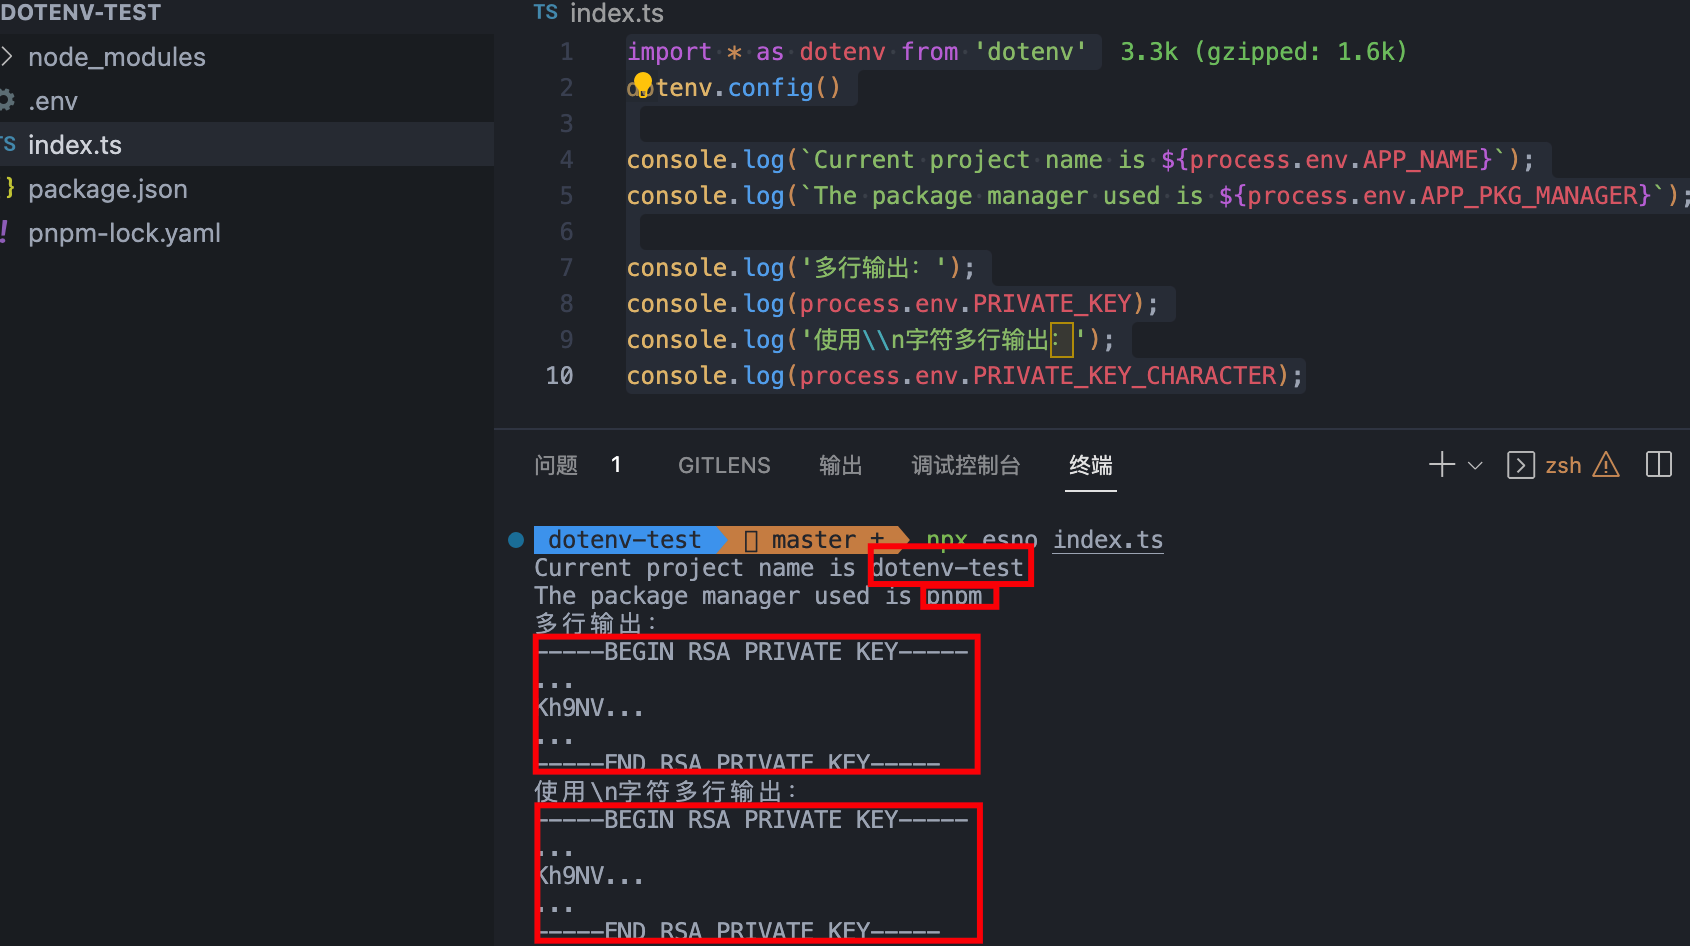Image resolution: width=1690 pixels, height=946 pixels.
Task: Click APP_NAME variable on line 4
Action: click(1420, 160)
